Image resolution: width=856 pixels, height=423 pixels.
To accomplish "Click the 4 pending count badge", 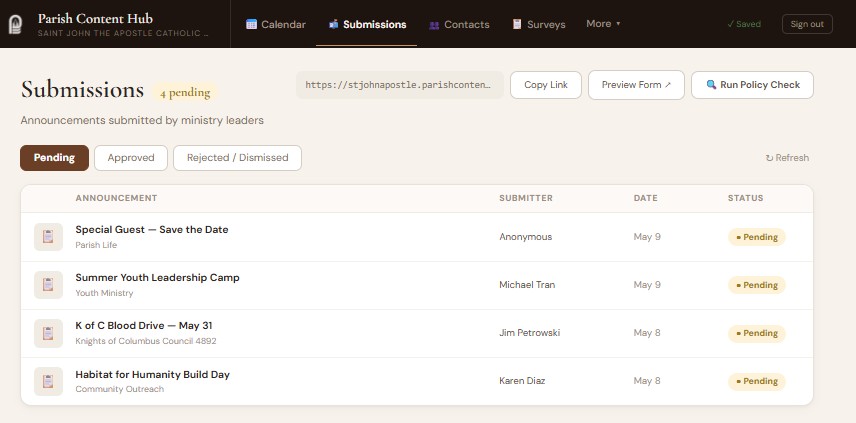I will tap(185, 93).
